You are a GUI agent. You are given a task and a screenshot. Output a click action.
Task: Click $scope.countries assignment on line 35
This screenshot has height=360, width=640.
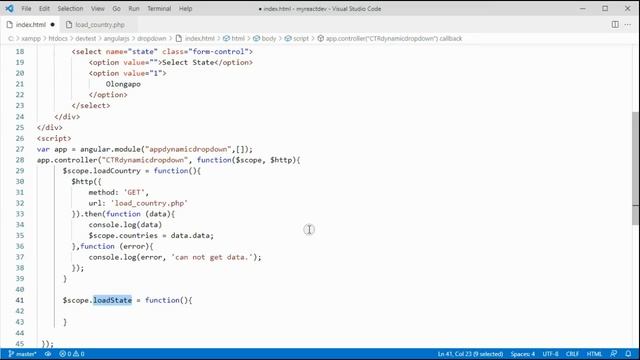tap(151, 236)
